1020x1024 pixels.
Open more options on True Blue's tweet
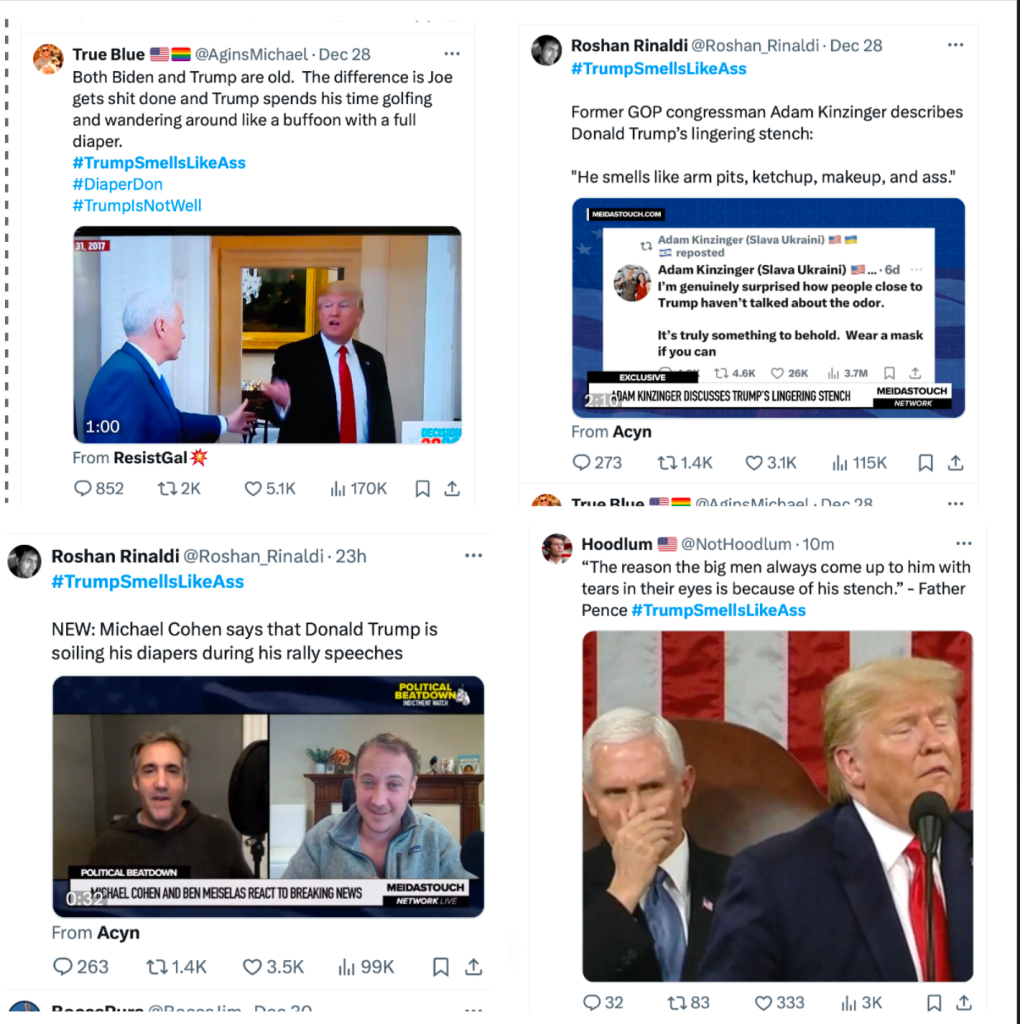click(452, 54)
